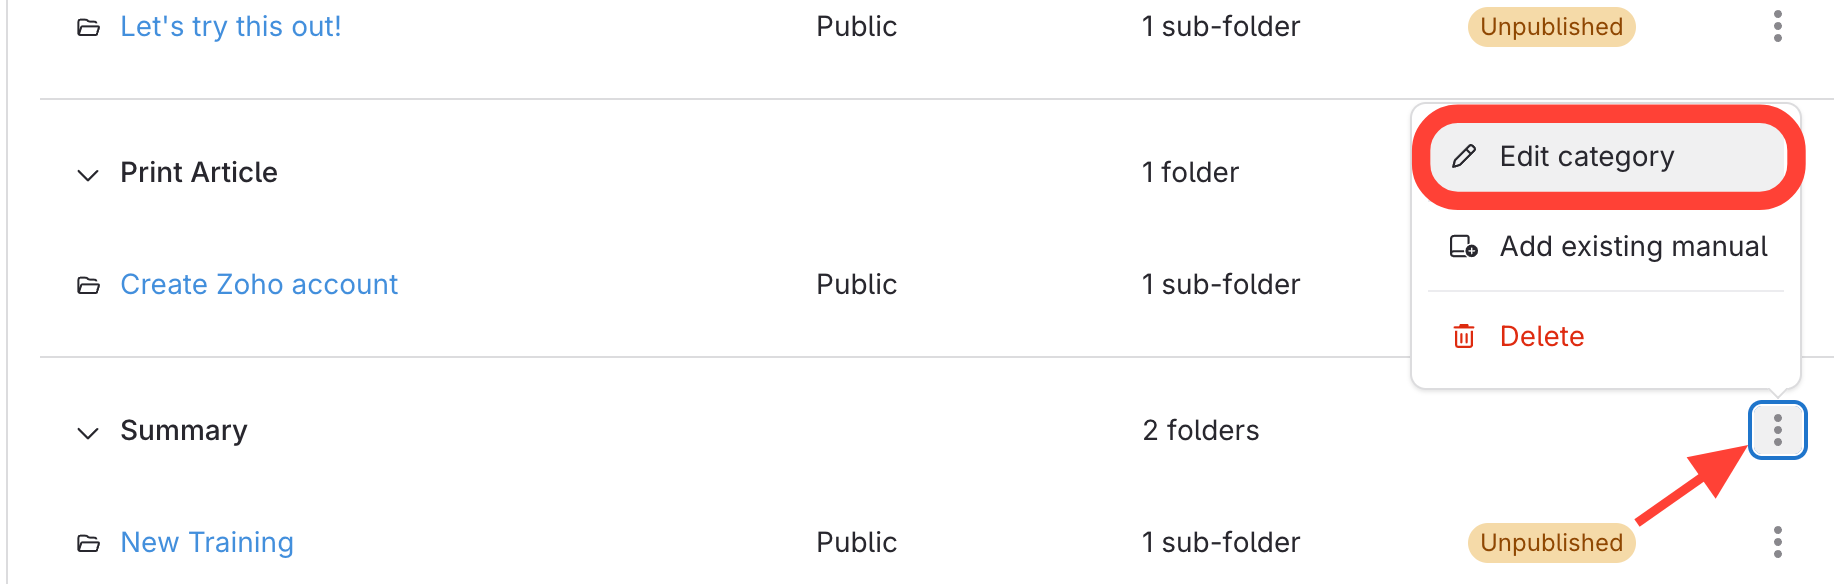The image size is (1840, 584).
Task: Collapse the Print Article category chevron
Action: [88, 175]
